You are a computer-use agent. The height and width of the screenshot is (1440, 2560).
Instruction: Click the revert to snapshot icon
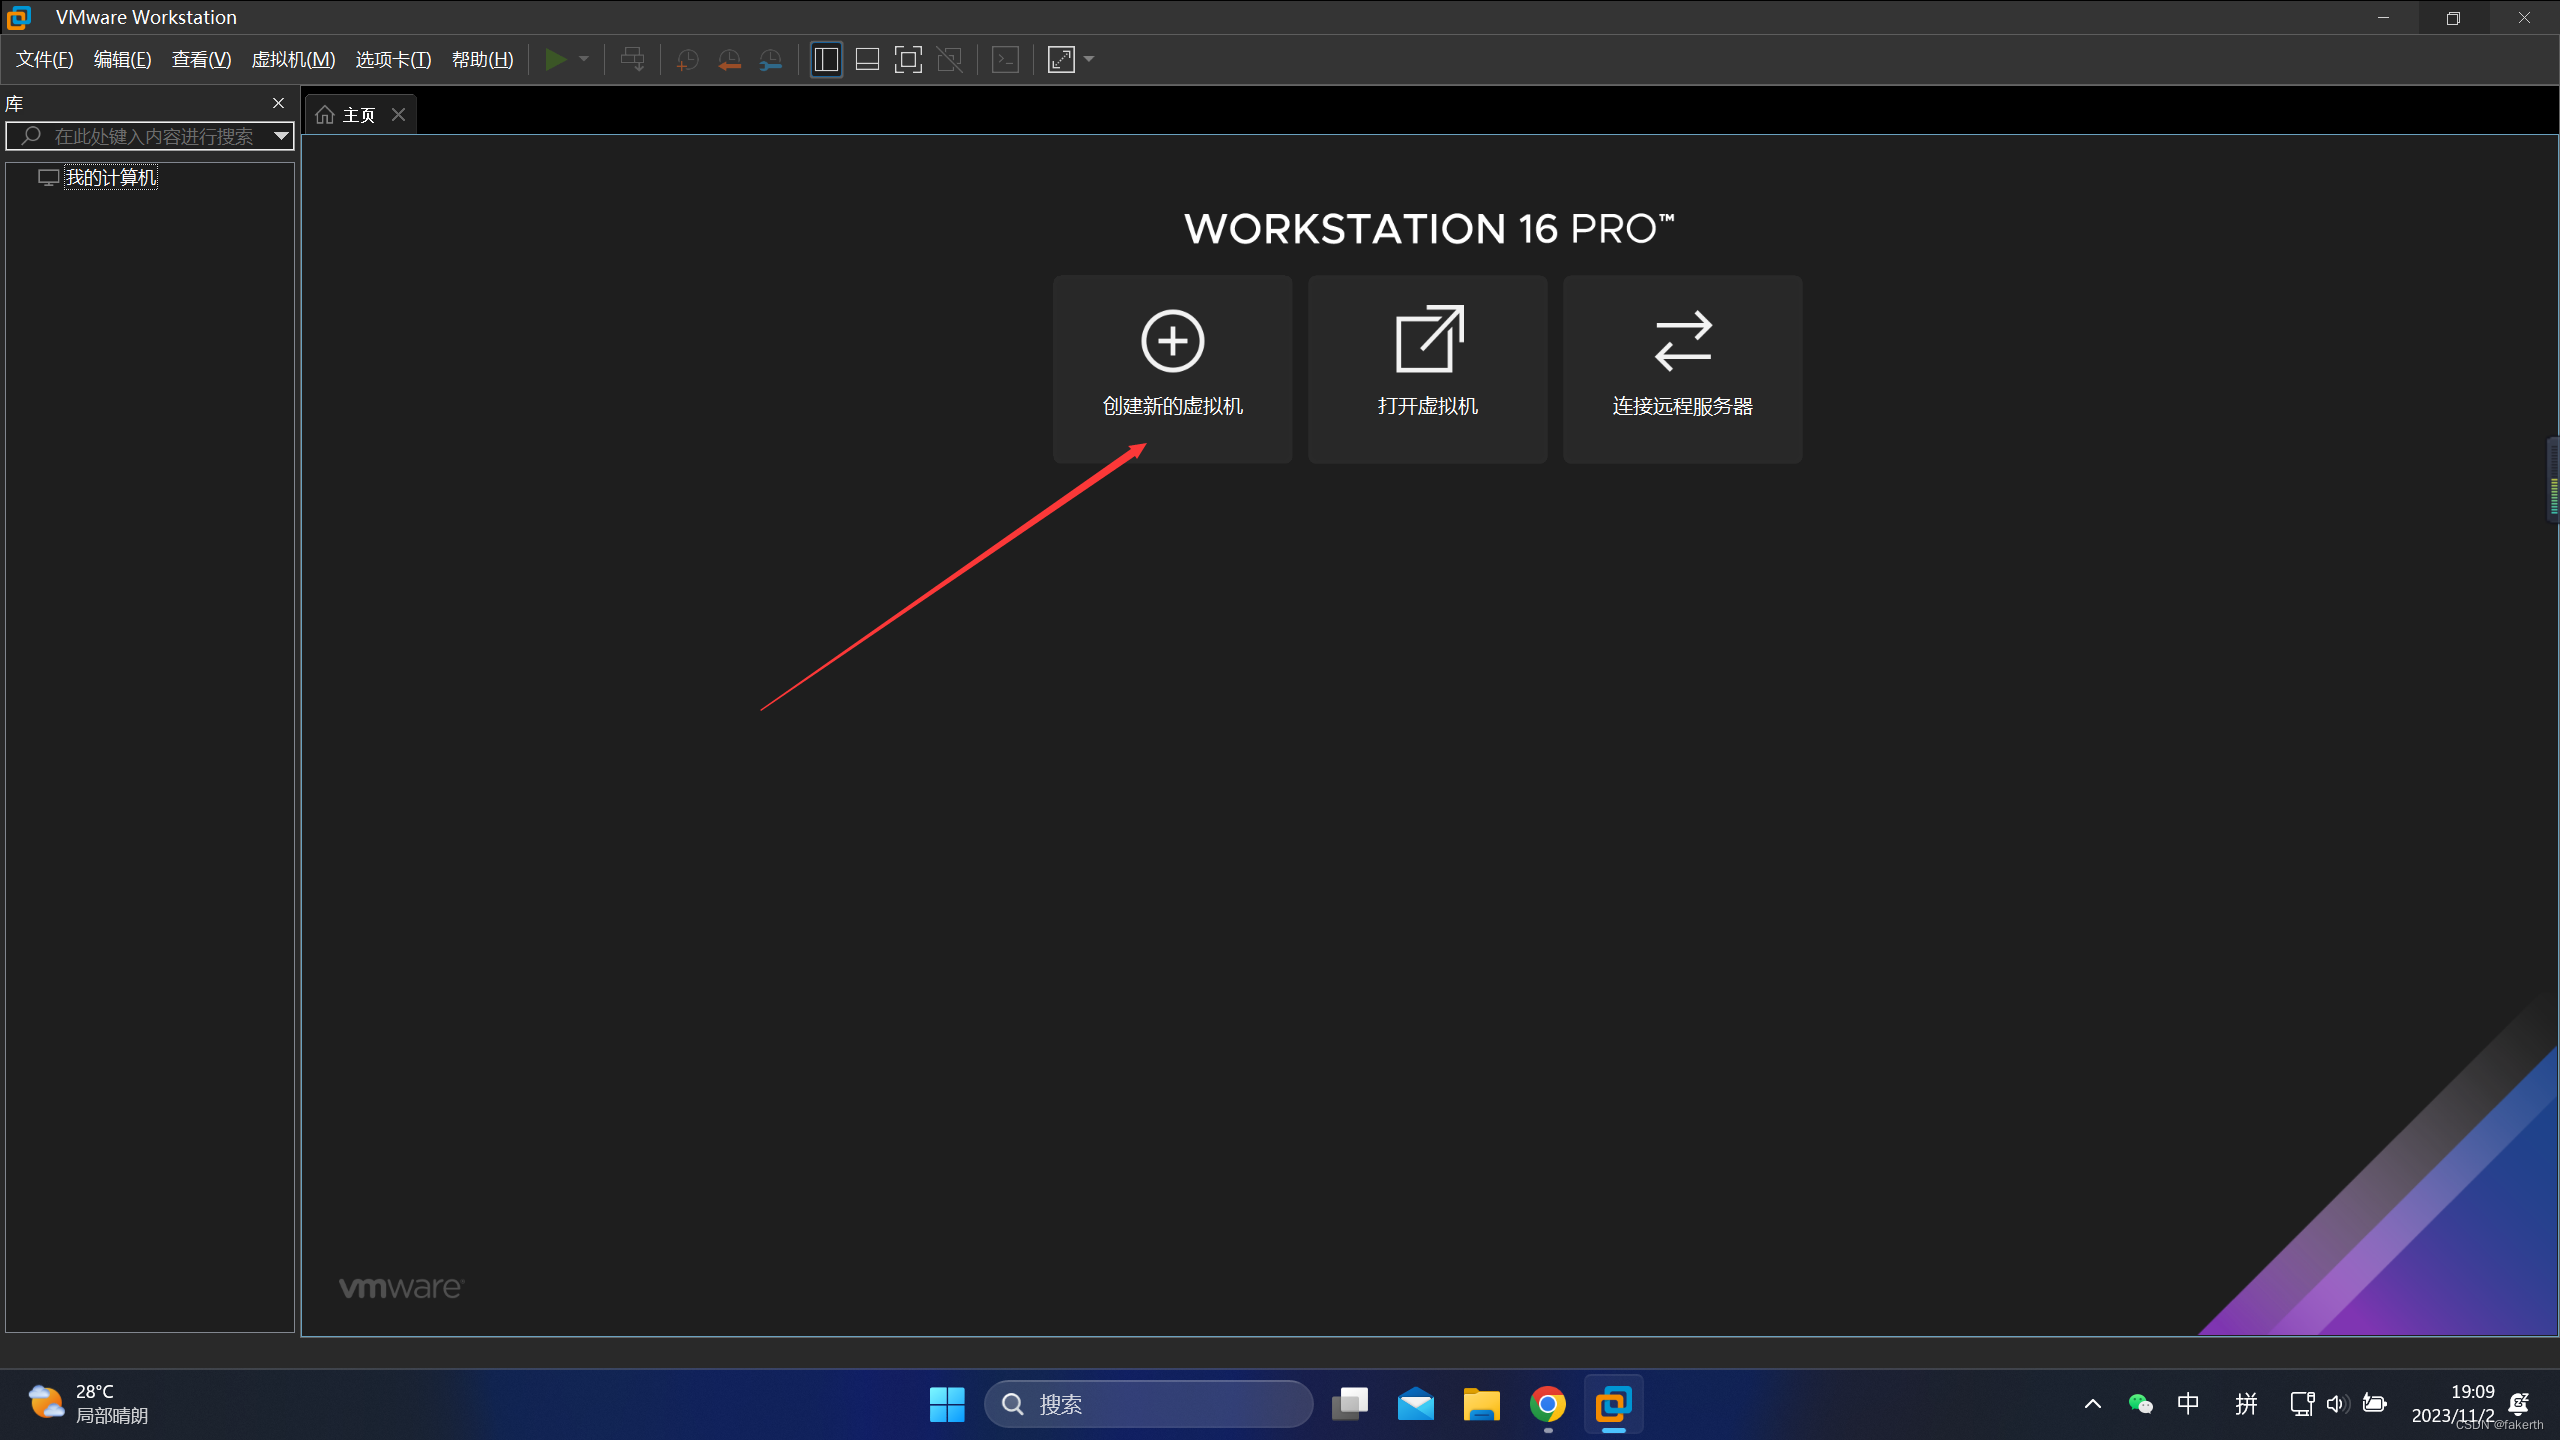[729, 60]
